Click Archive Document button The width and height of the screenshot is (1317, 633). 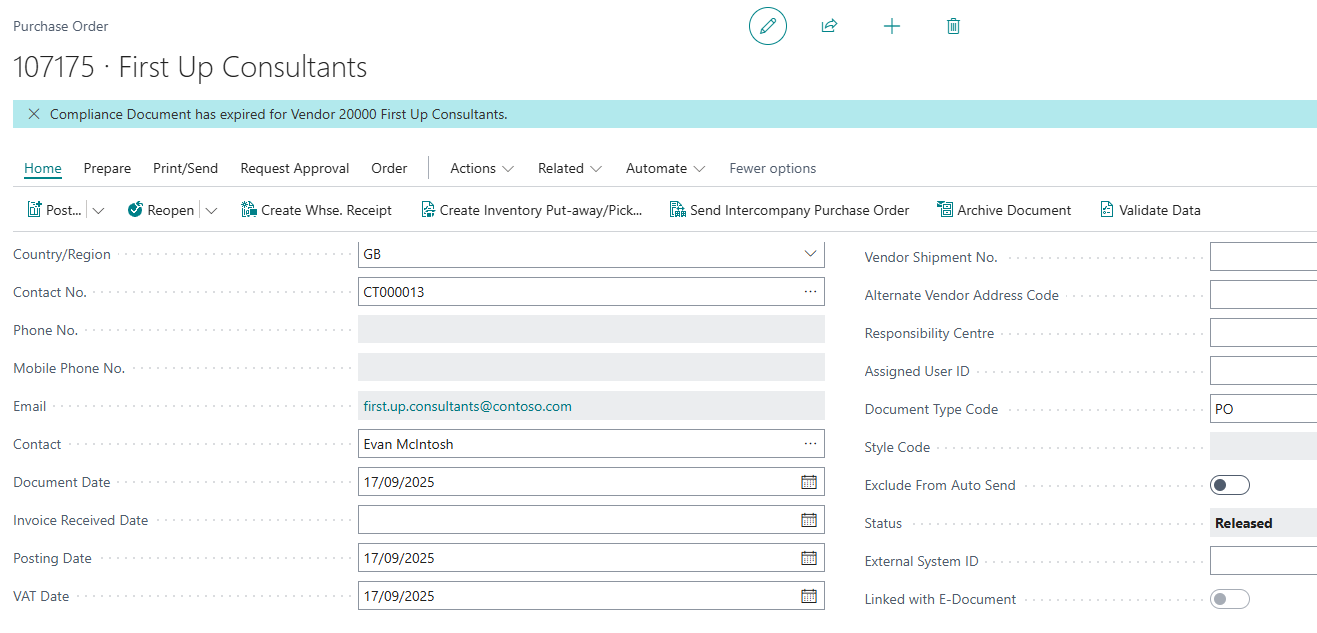1004,210
